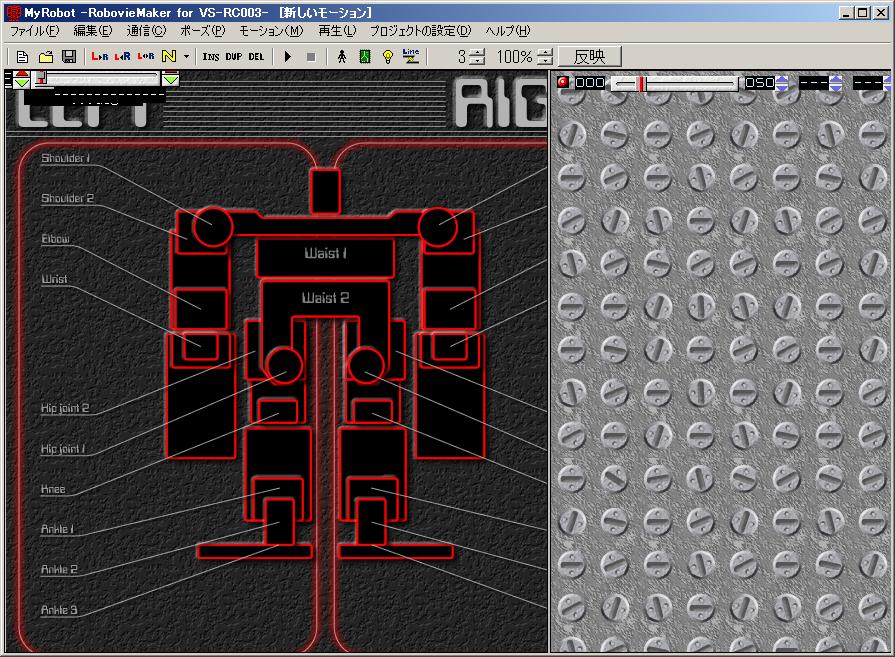
Task: Click the standing figure toolbar icon
Action: click(x=342, y=57)
